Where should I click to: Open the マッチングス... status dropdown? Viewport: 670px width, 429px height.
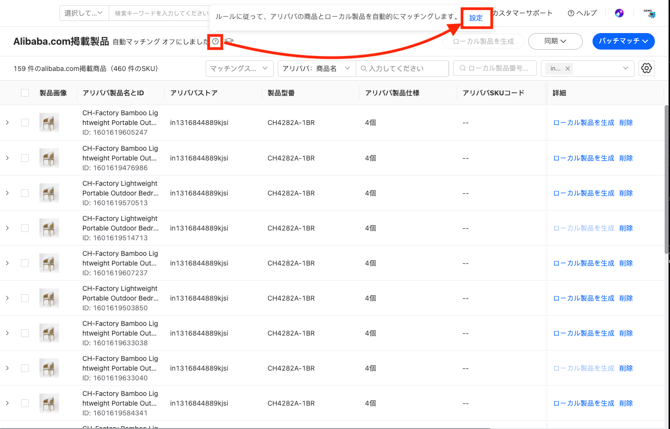point(239,69)
